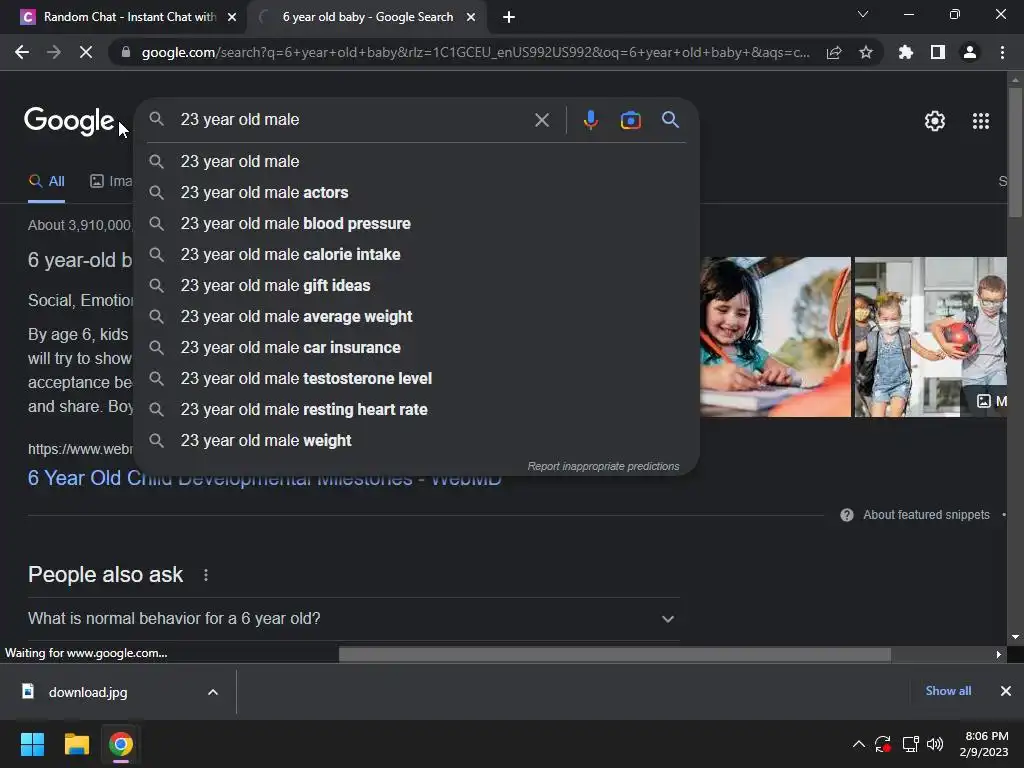This screenshot has width=1024, height=768.
Task: Bookmark this page with star icon
Action: [866, 52]
